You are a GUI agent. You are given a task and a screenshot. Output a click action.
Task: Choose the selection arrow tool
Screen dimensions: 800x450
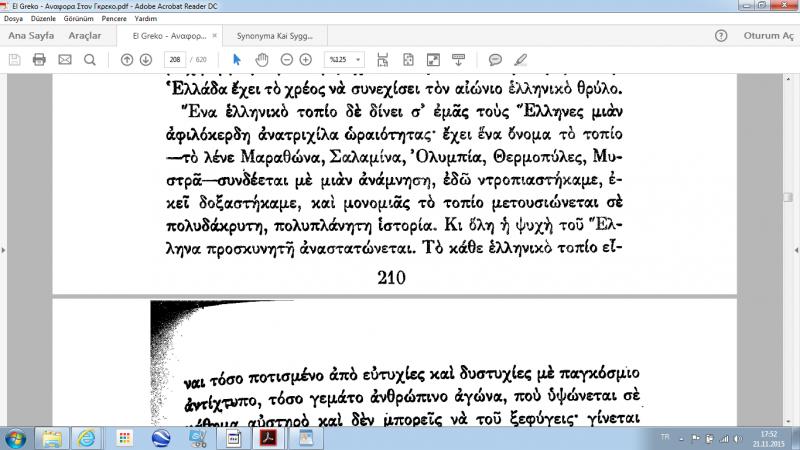(x=236, y=60)
